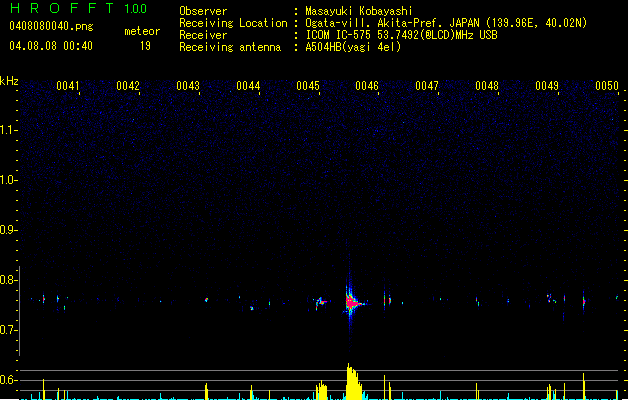Select the Receiving Location value text
The image size is (629, 400).
[446, 22]
